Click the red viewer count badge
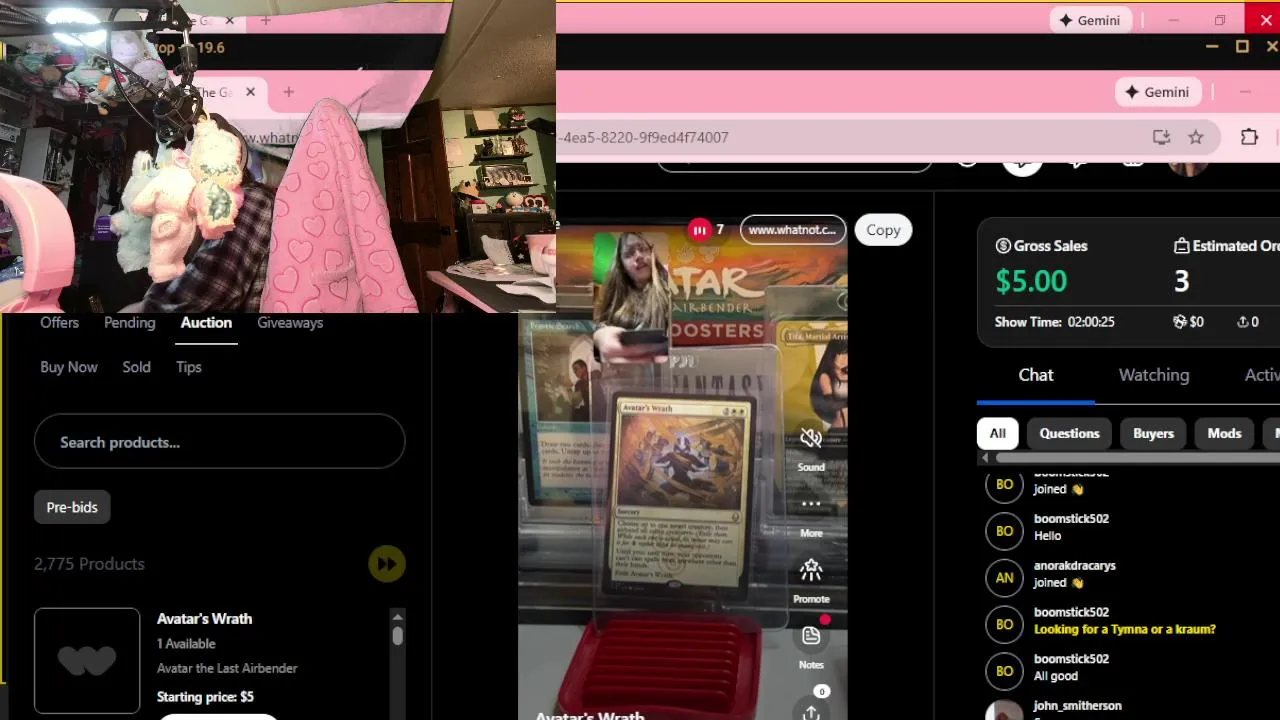1280x720 pixels. pos(699,230)
